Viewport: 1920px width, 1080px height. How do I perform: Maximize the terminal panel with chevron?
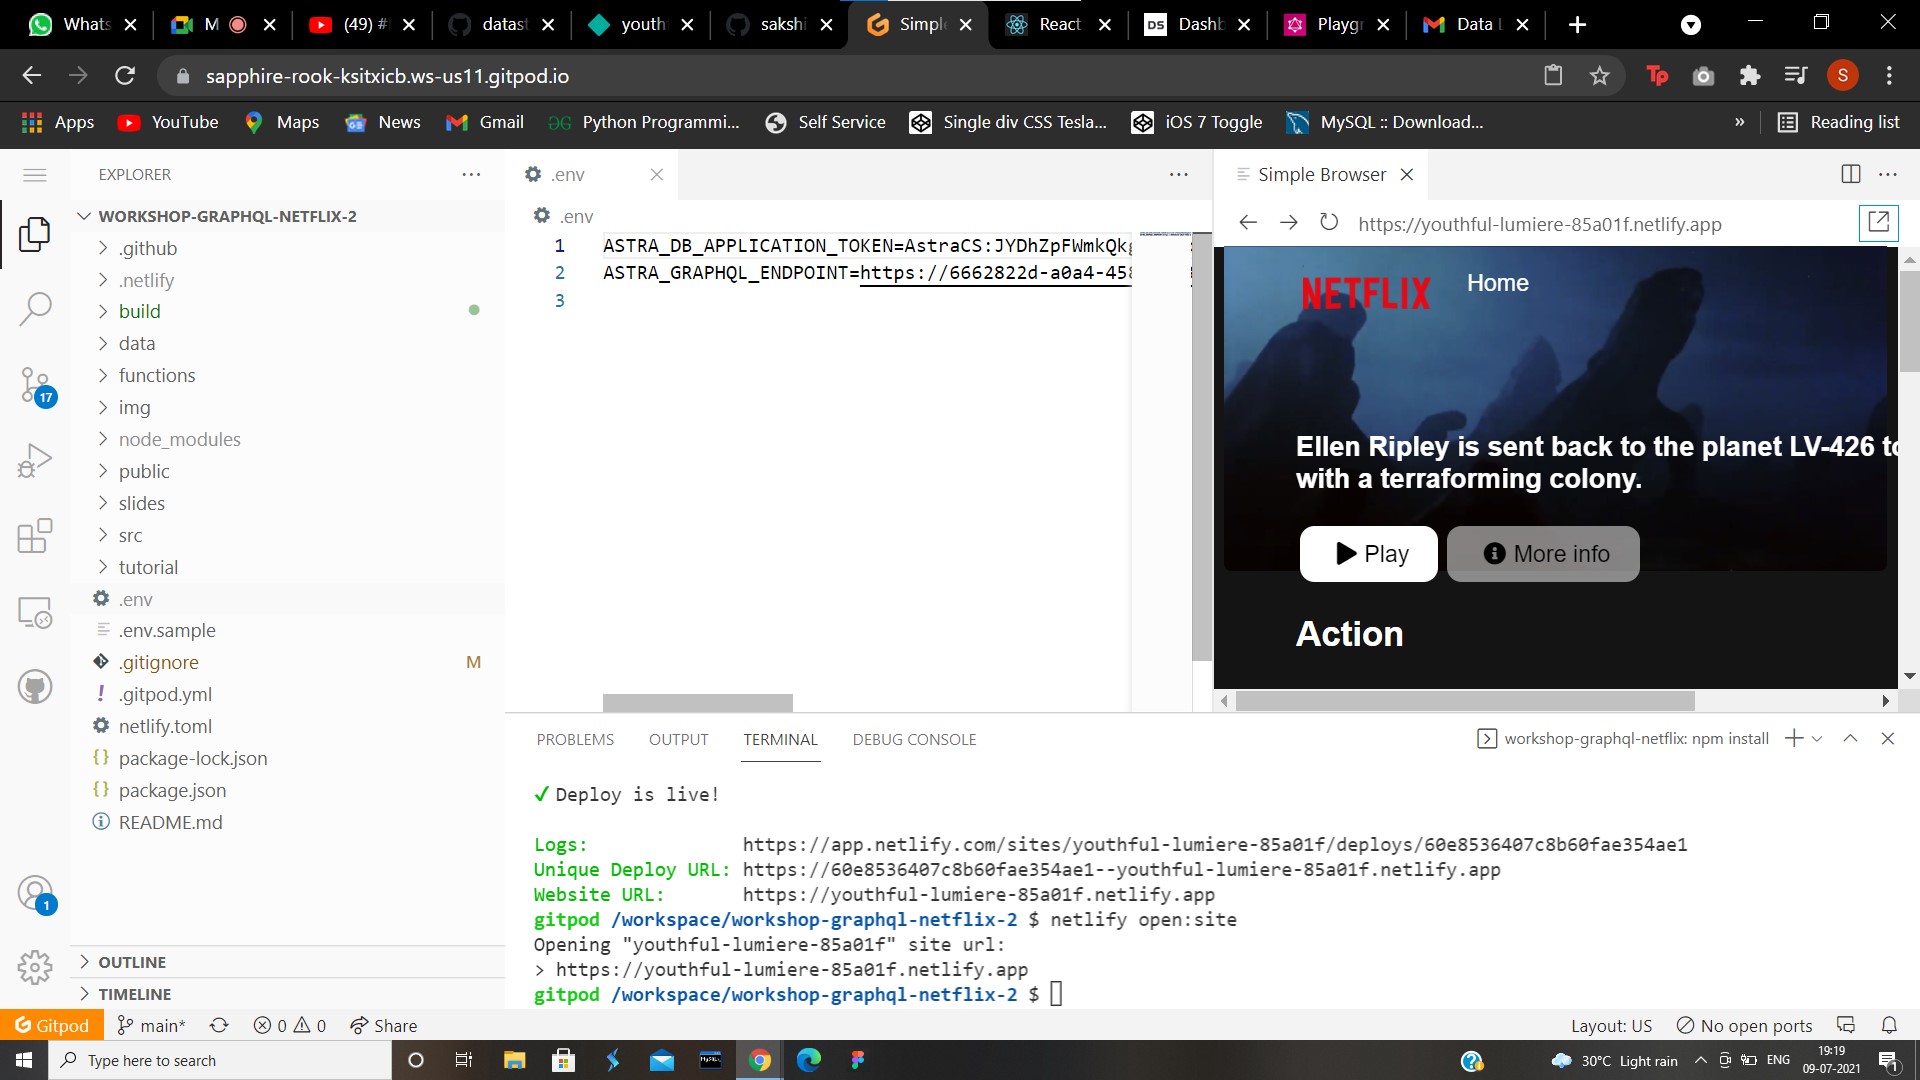(1851, 739)
